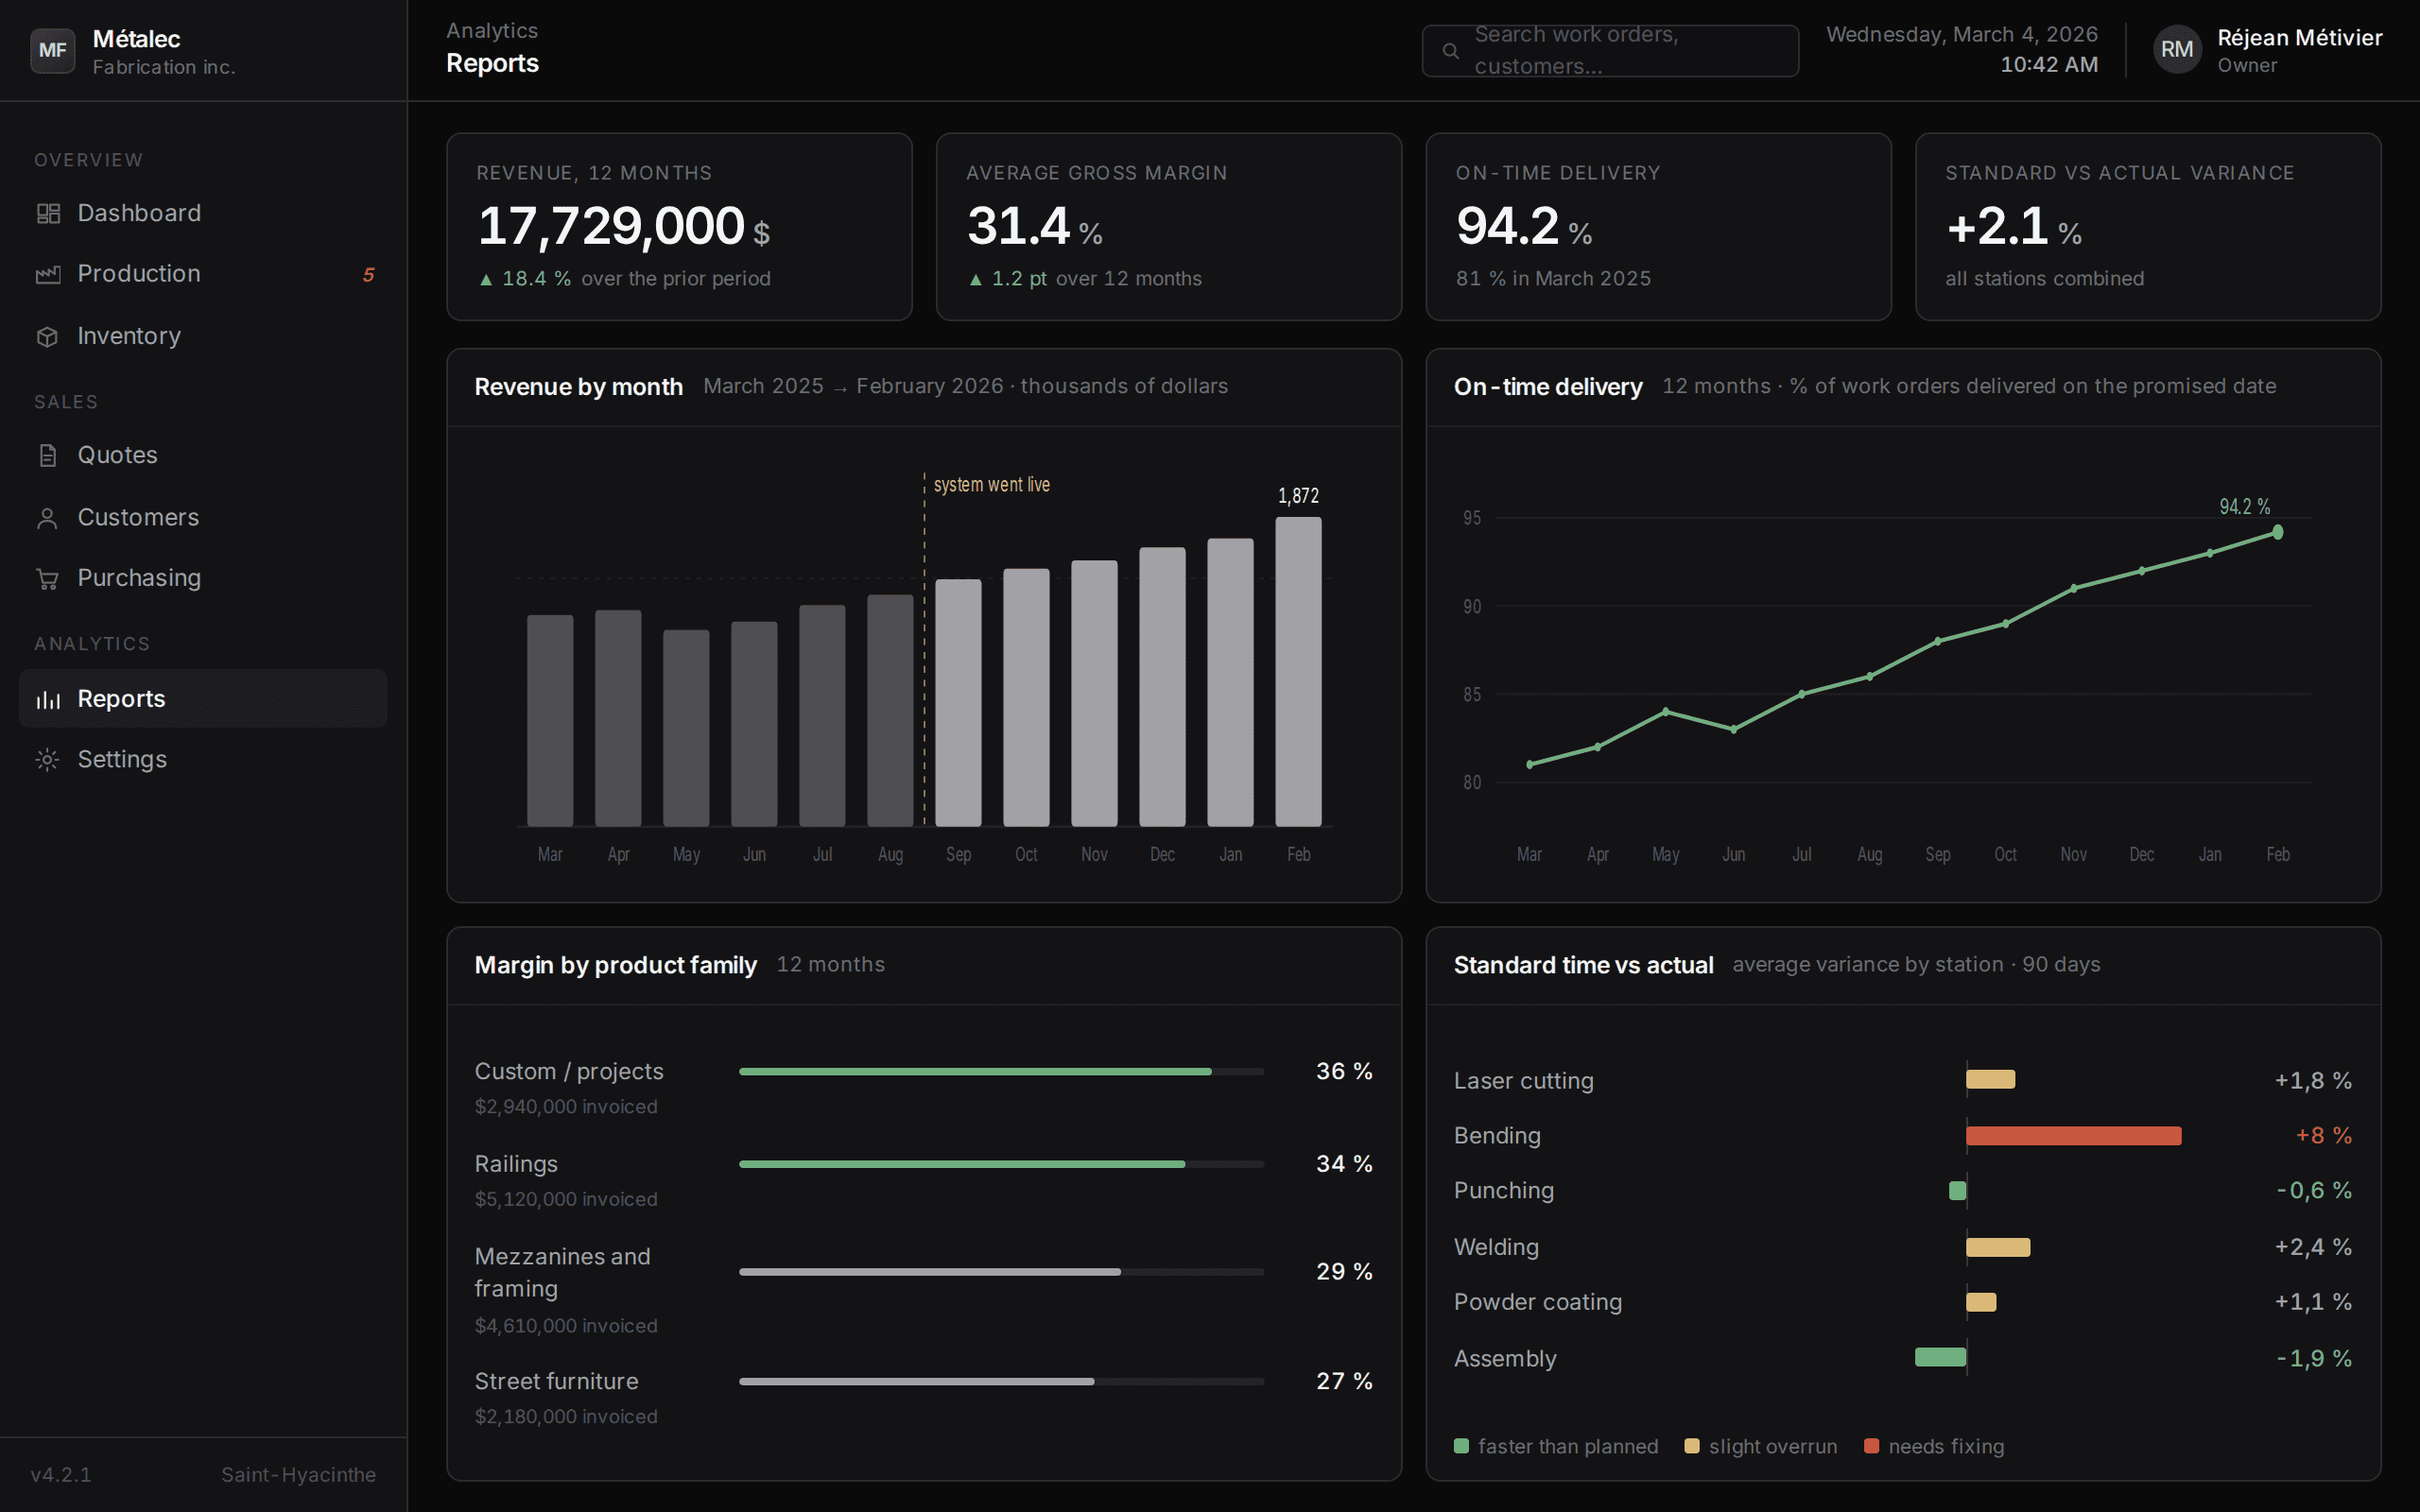Screen dimensions: 2420x1512
Task: Click the RM user avatar
Action: click(2177, 50)
